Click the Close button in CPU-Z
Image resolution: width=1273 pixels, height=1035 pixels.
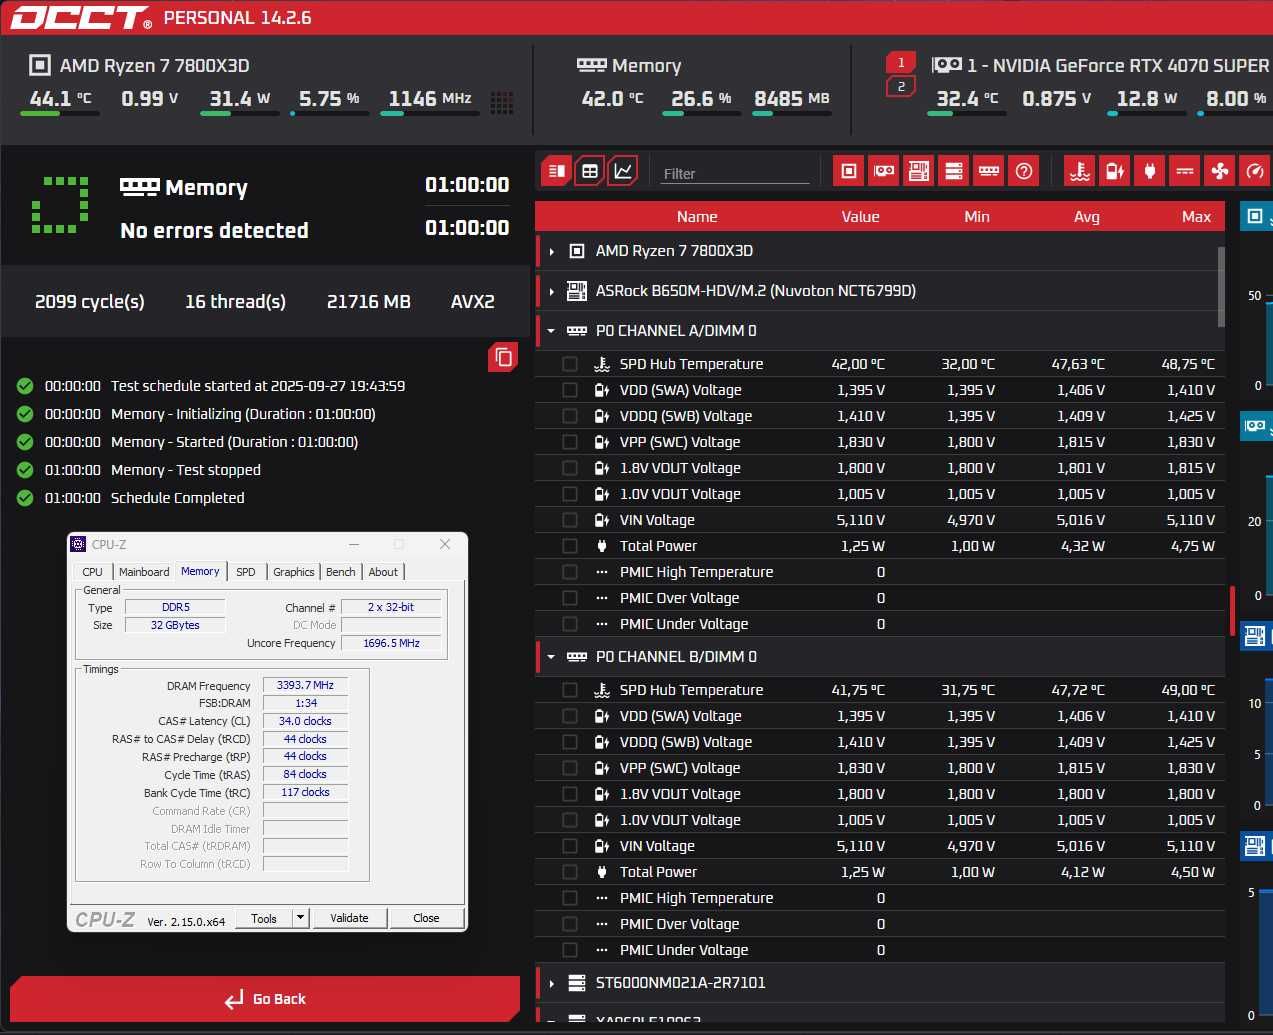click(x=426, y=918)
